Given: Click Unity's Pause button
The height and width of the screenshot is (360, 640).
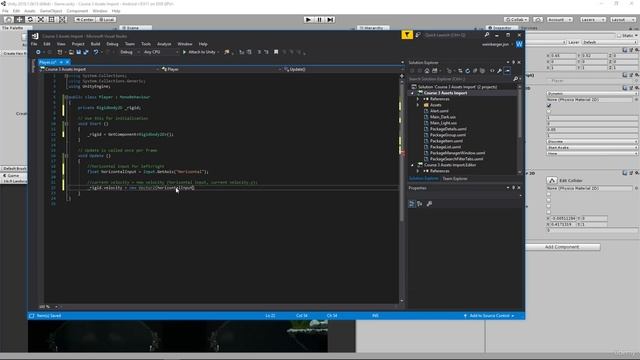Looking at the screenshot, I should (x=320, y=20).
